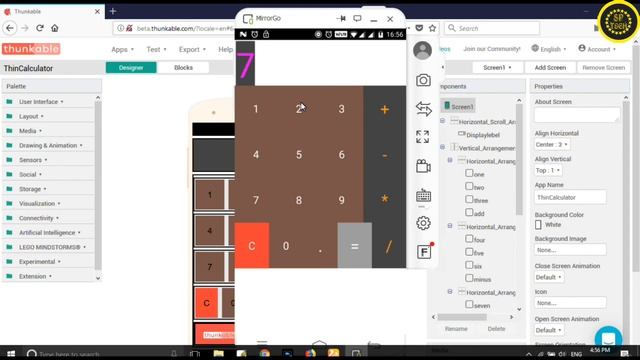
Task: Tap the plus operator on phone calculator
Action: pyautogui.click(x=384, y=109)
